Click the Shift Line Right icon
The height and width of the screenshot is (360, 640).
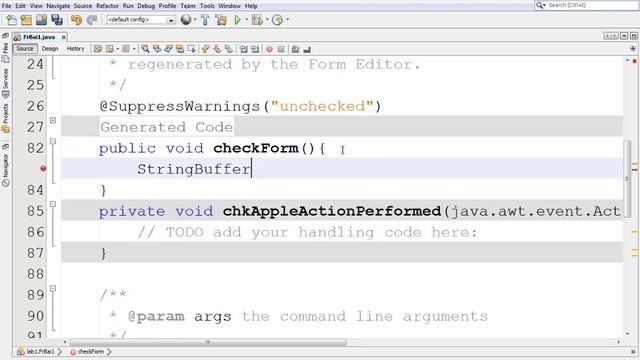[x=255, y=49]
